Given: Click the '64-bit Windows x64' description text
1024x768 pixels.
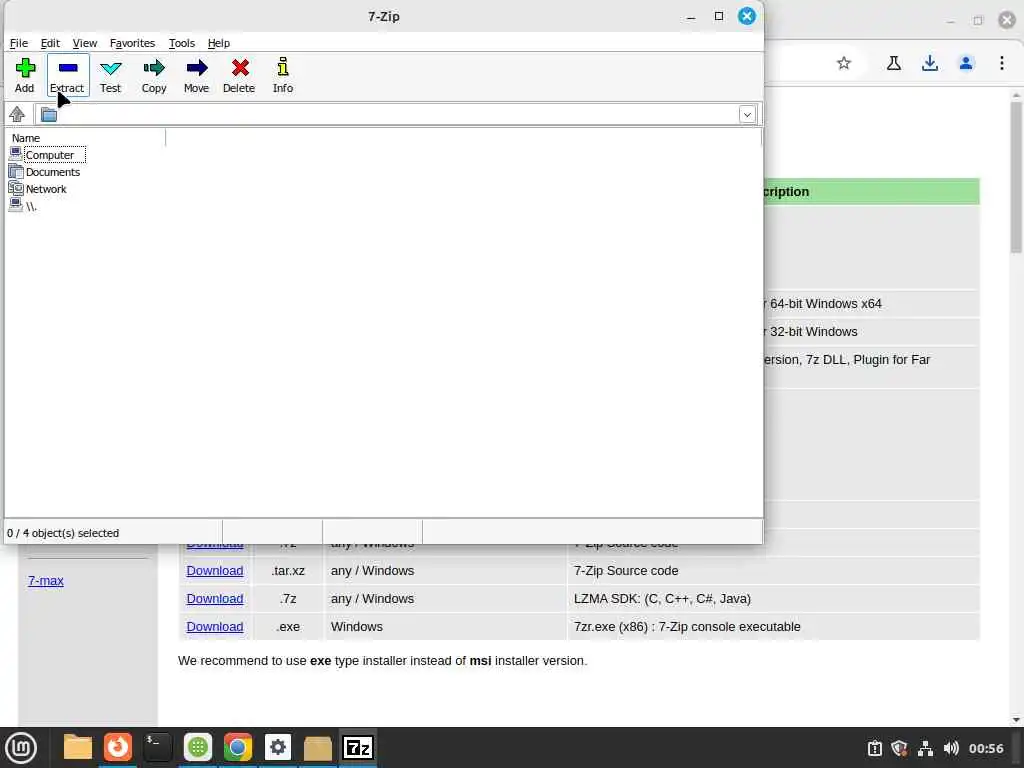Looking at the screenshot, I should [x=825, y=304].
